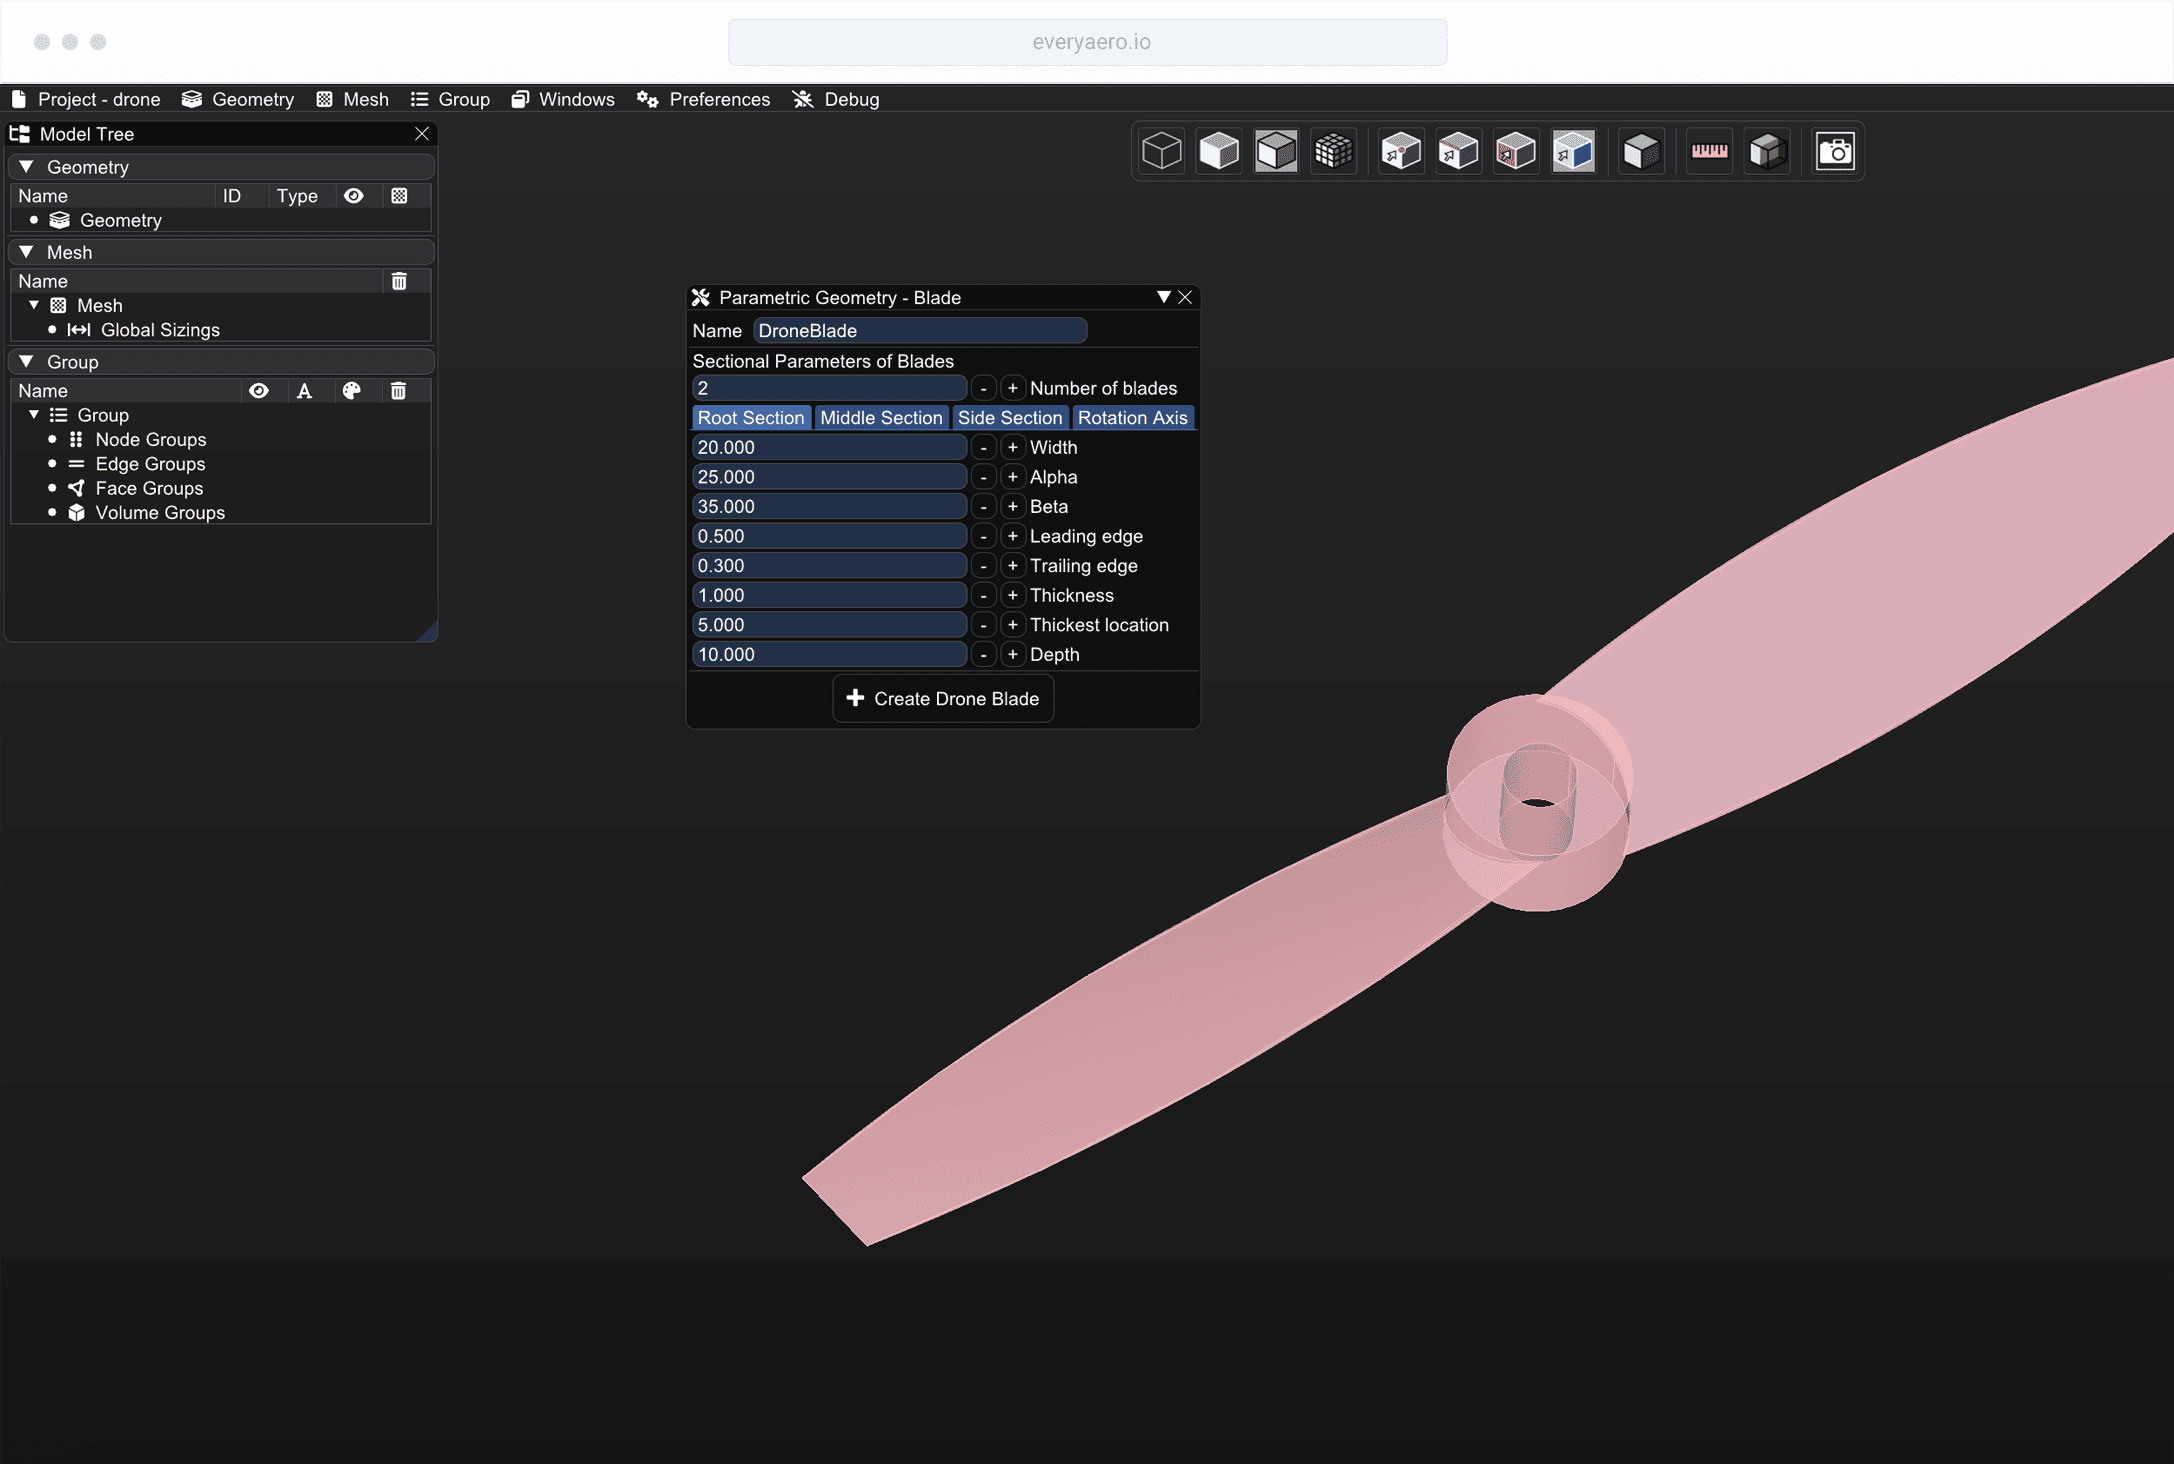Image resolution: width=2174 pixels, height=1464 pixels.
Task: Switch to the Middle Section tab
Action: (x=881, y=418)
